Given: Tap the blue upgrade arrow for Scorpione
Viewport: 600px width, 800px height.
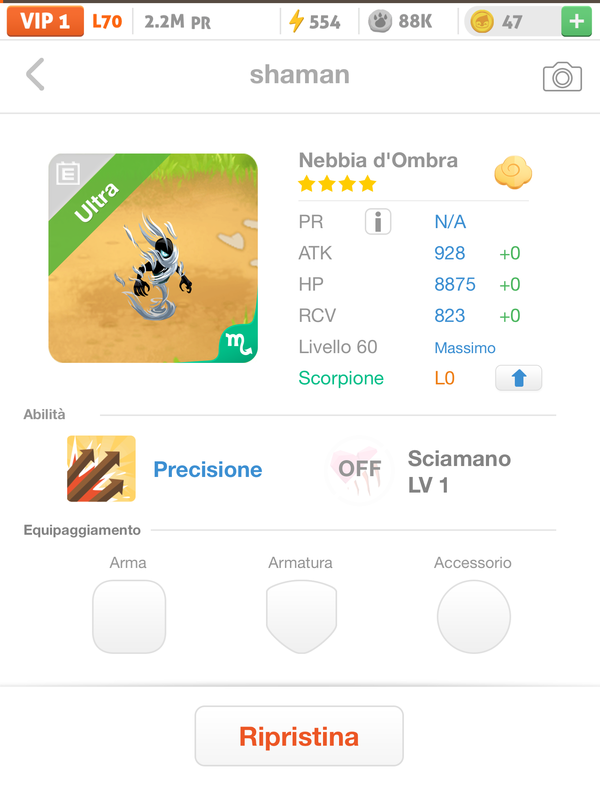Looking at the screenshot, I should [518, 378].
